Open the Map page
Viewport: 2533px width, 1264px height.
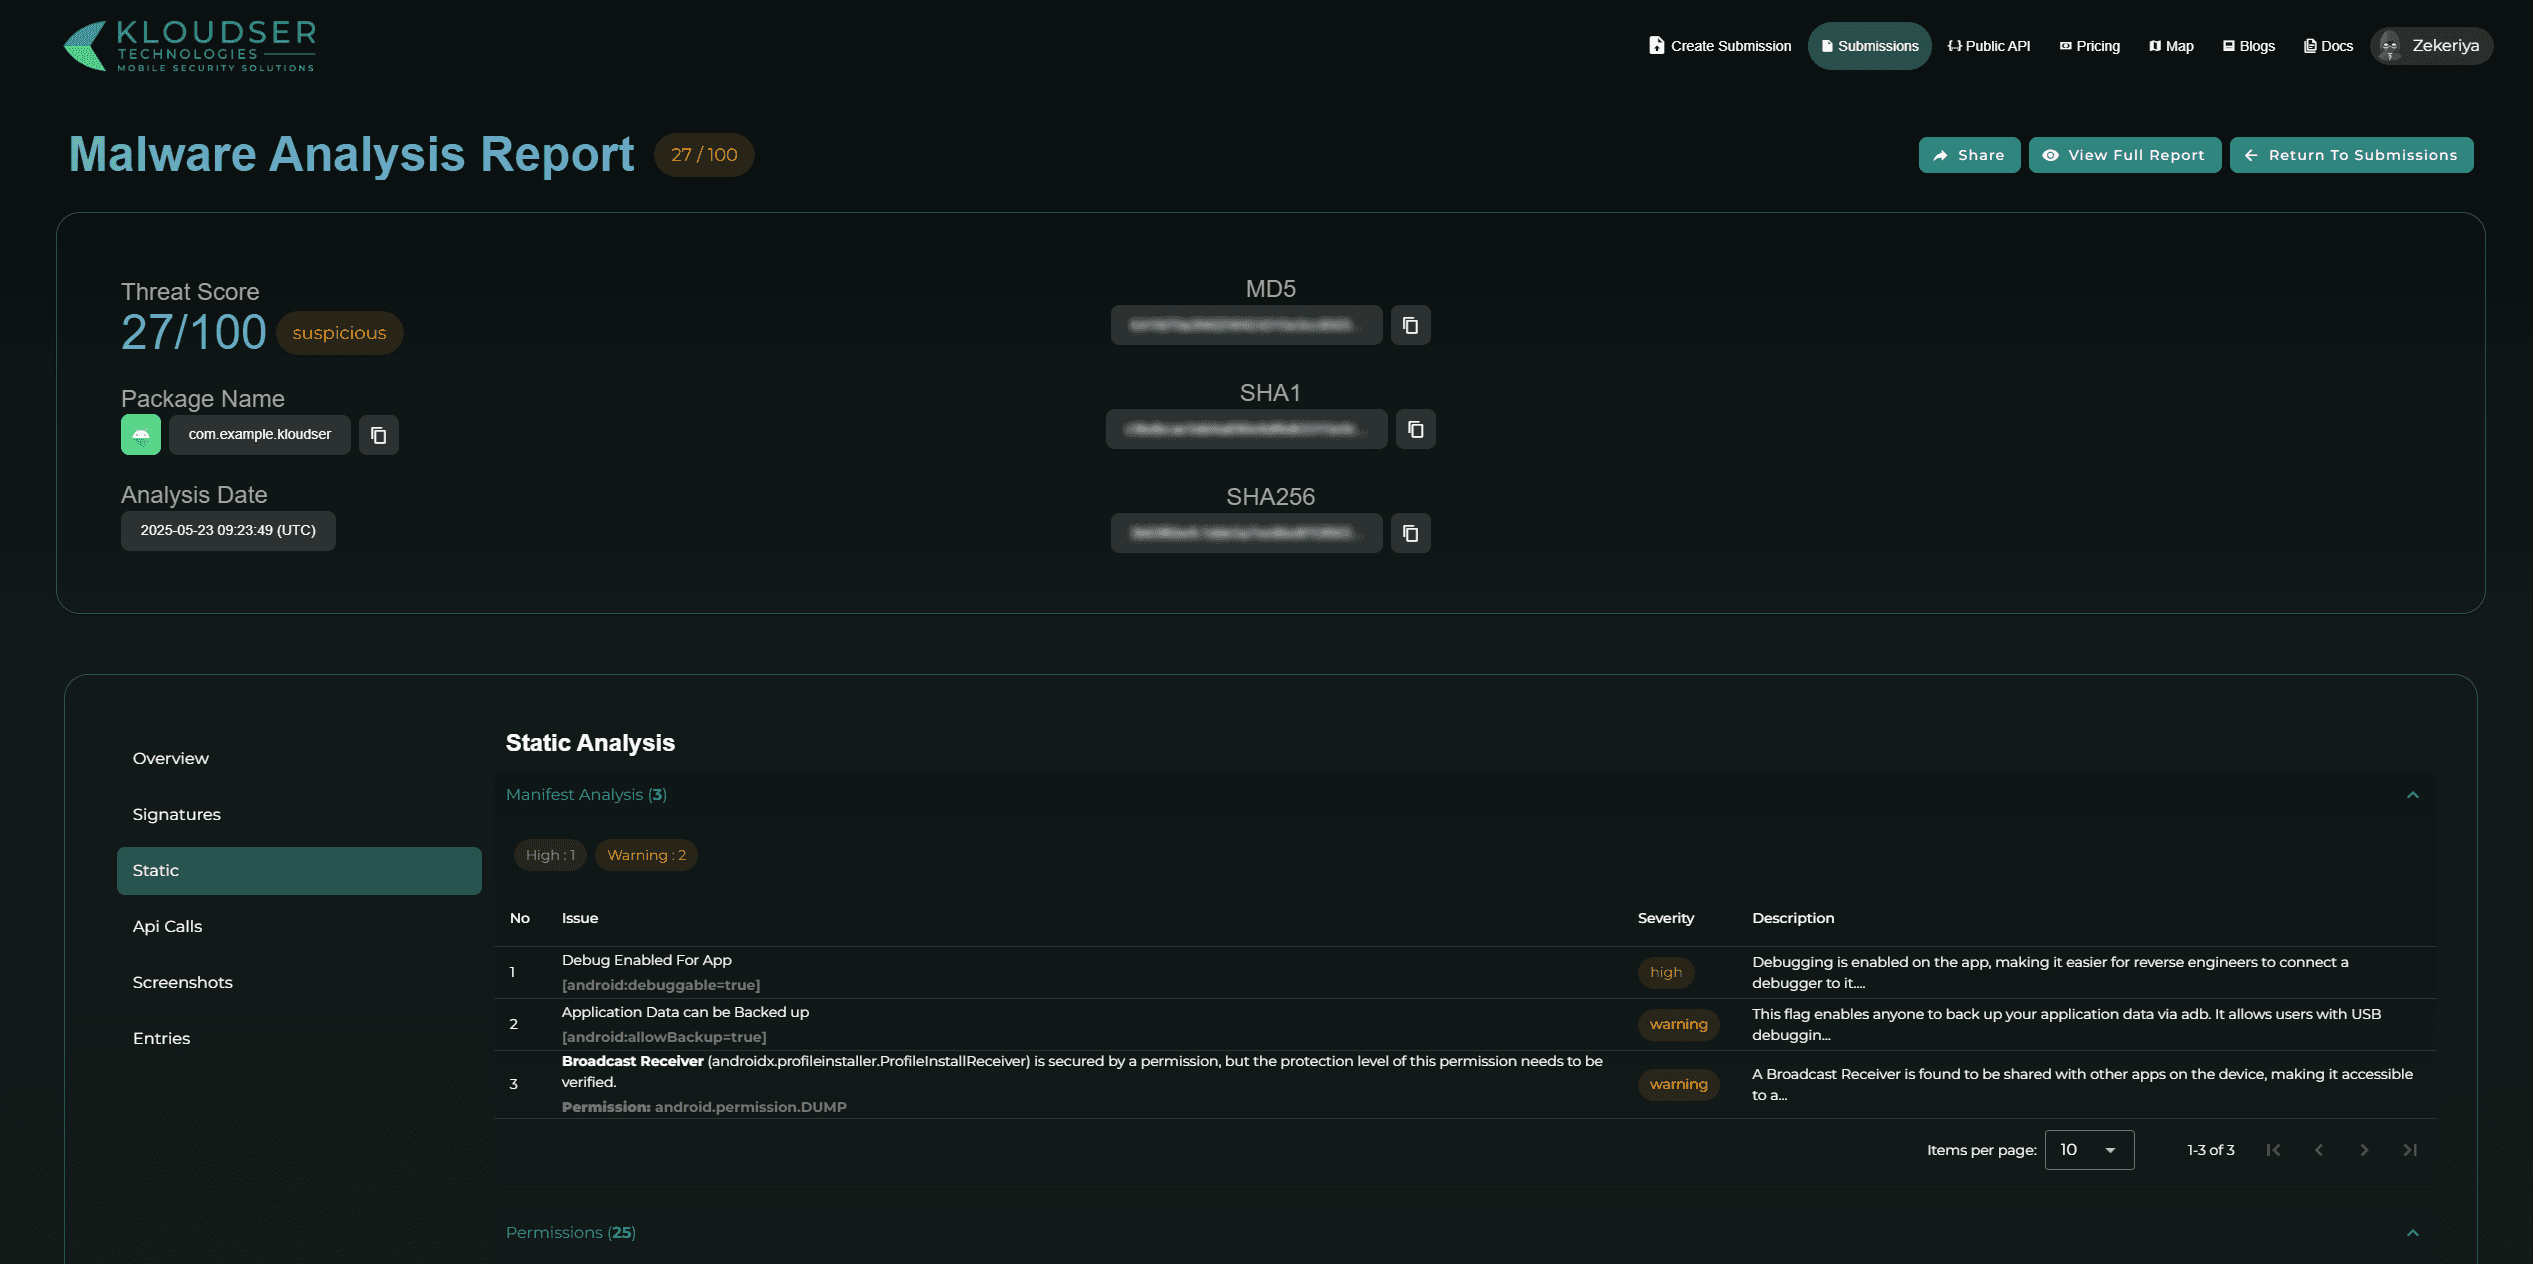(2171, 46)
